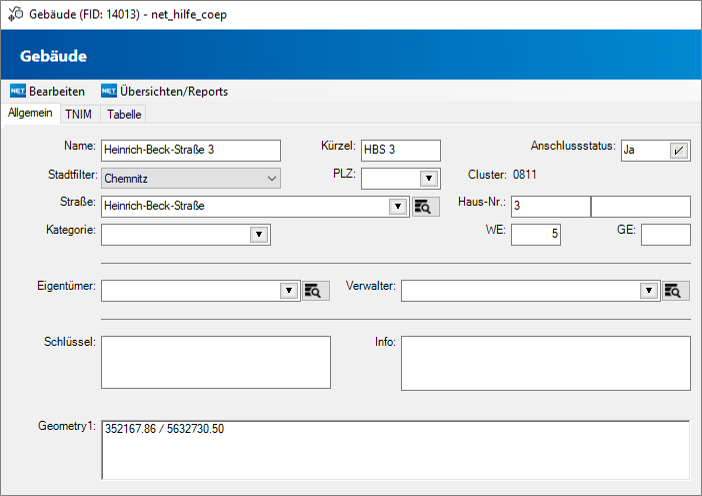The width and height of the screenshot is (702, 496).
Task: Expand the Eigentümer dropdown arrow
Action: (289, 291)
